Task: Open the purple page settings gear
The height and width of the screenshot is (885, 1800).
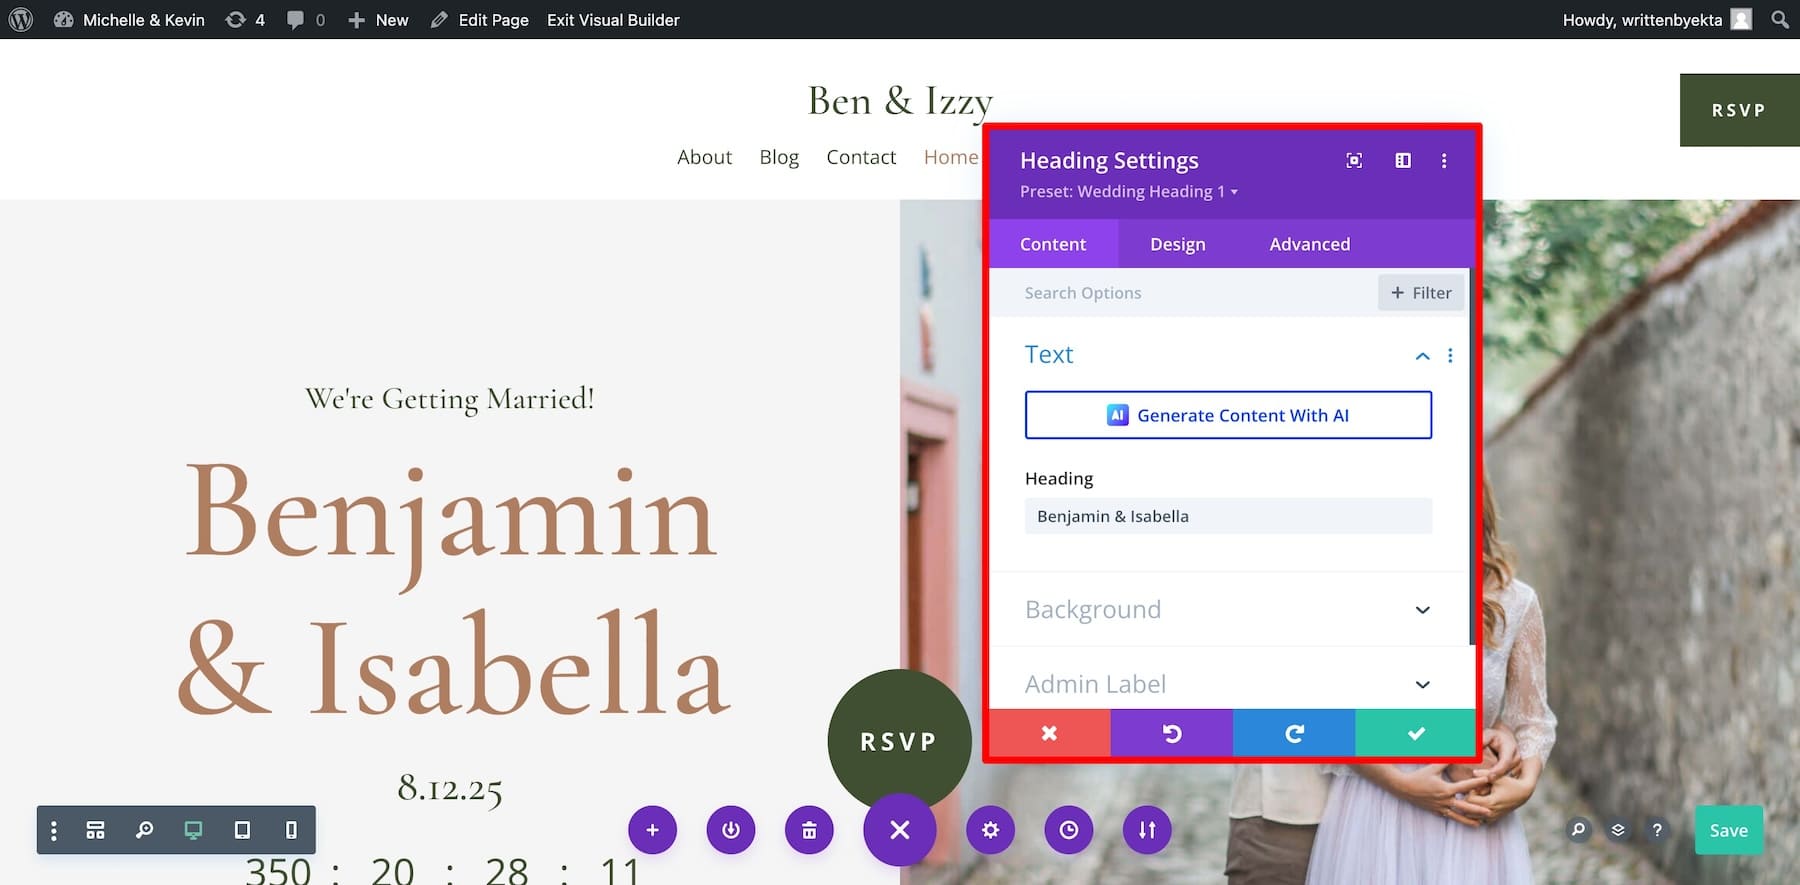Action: 990,830
